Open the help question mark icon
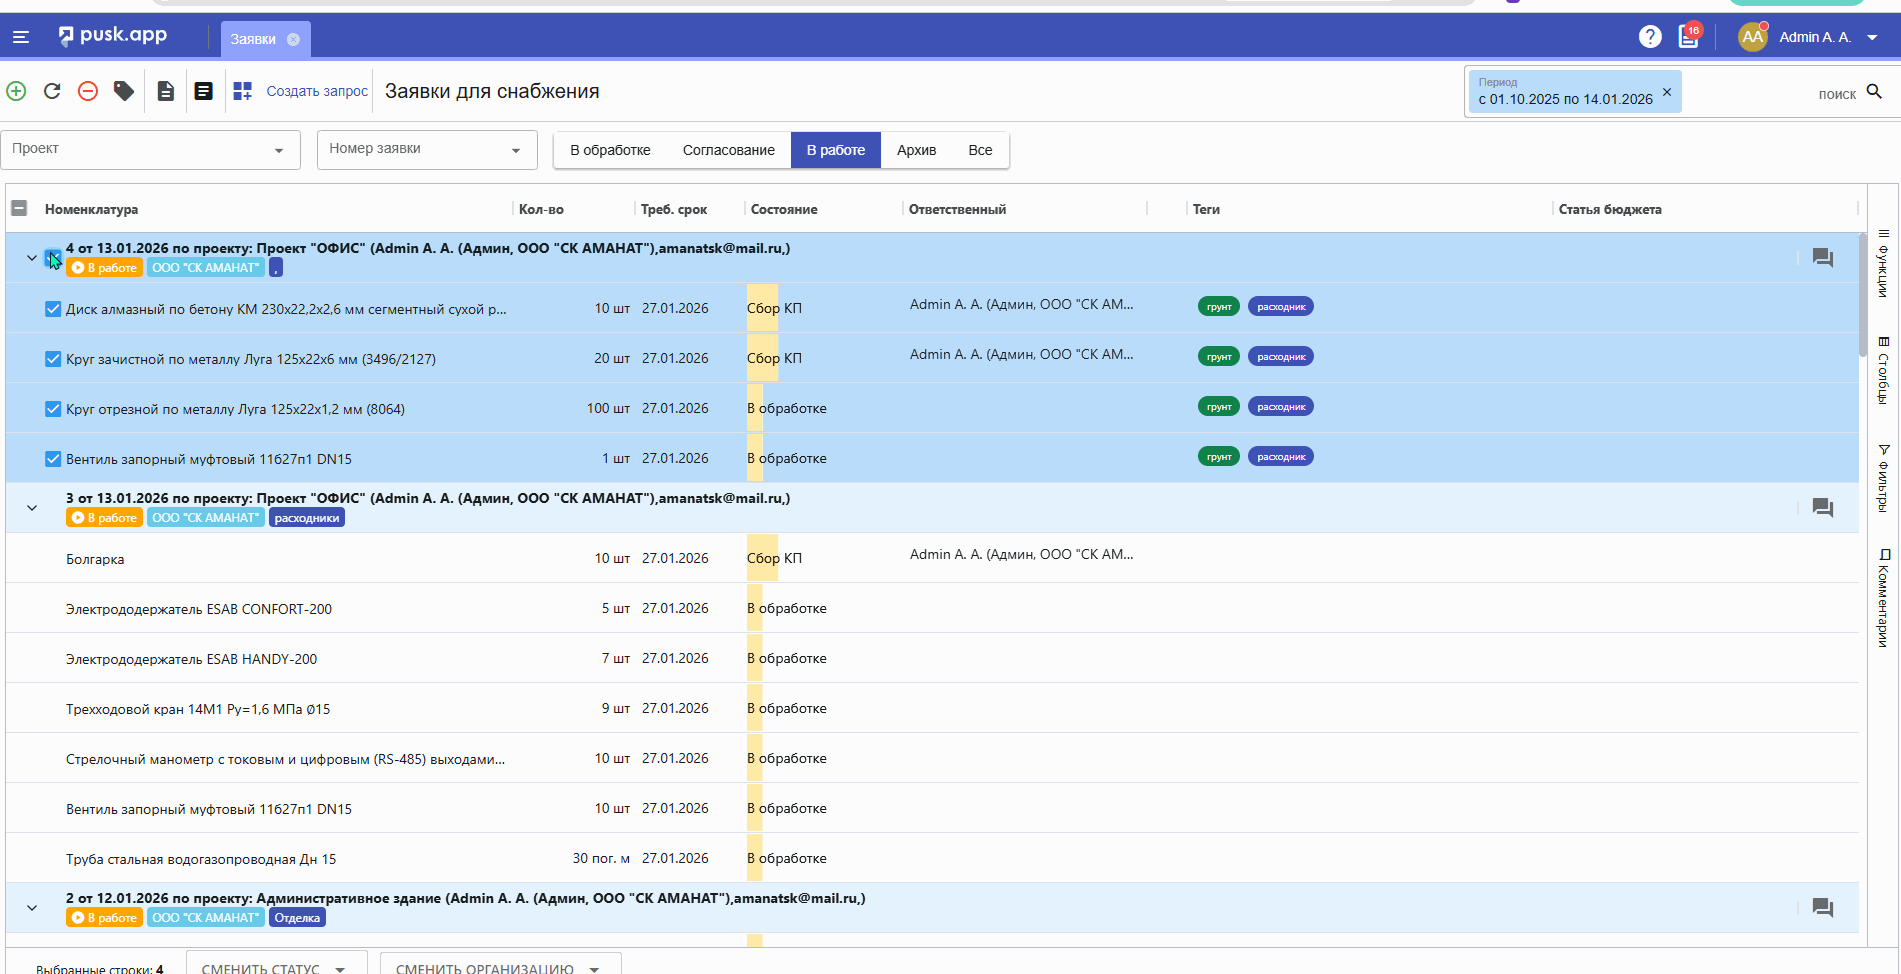Viewport: 1901px width, 974px height. (x=1650, y=37)
